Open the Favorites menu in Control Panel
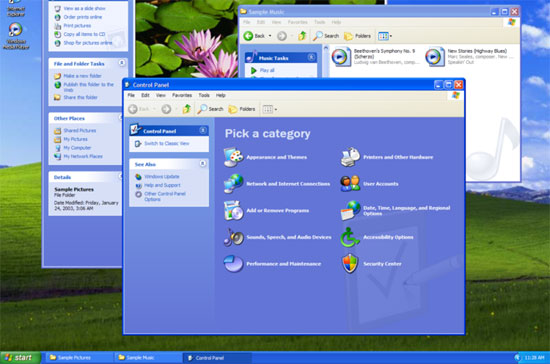550x364 pixels. 182,95
